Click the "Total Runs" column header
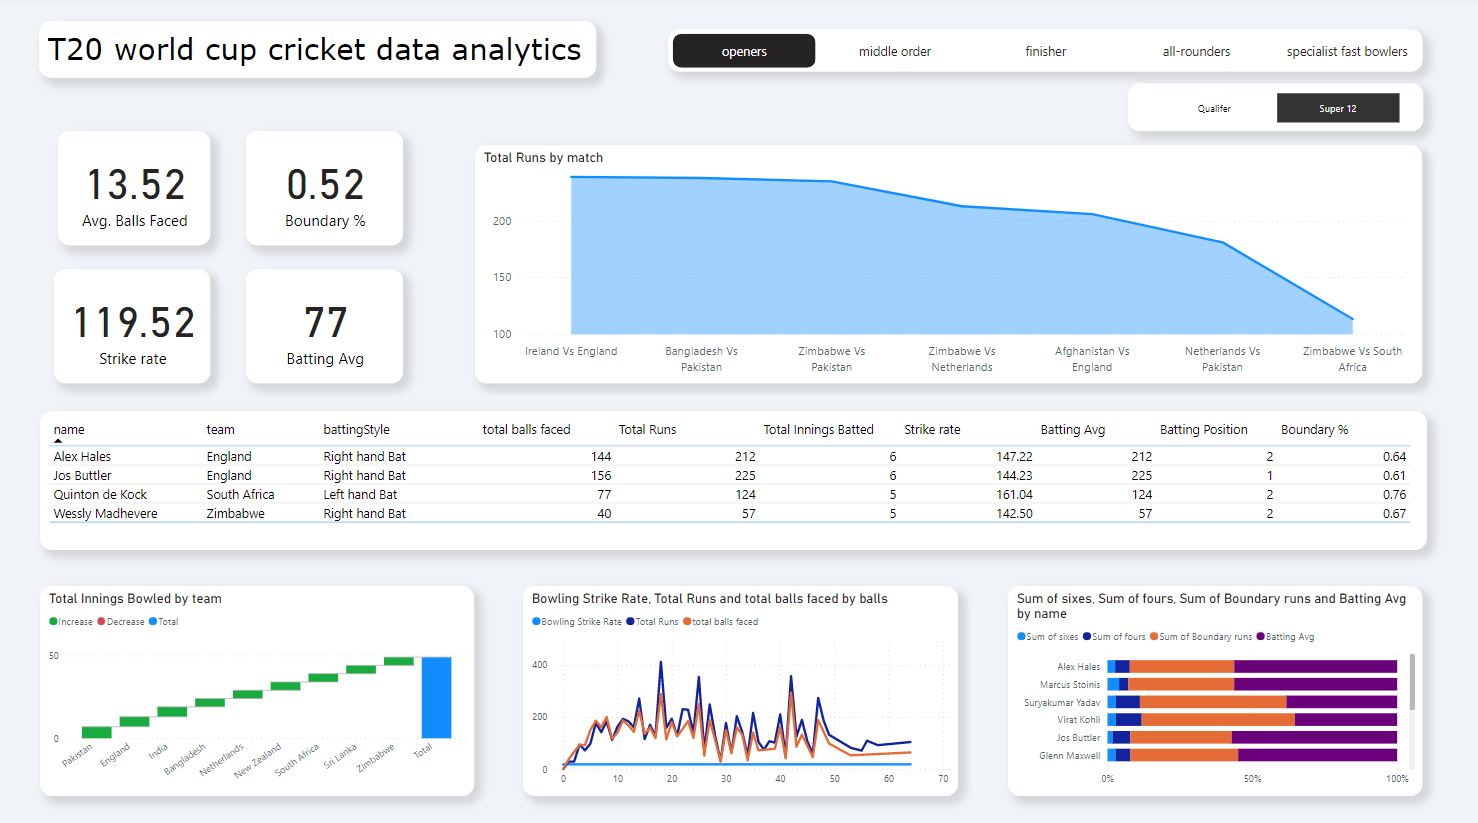Screen dimensions: 1478x823 tap(647, 429)
